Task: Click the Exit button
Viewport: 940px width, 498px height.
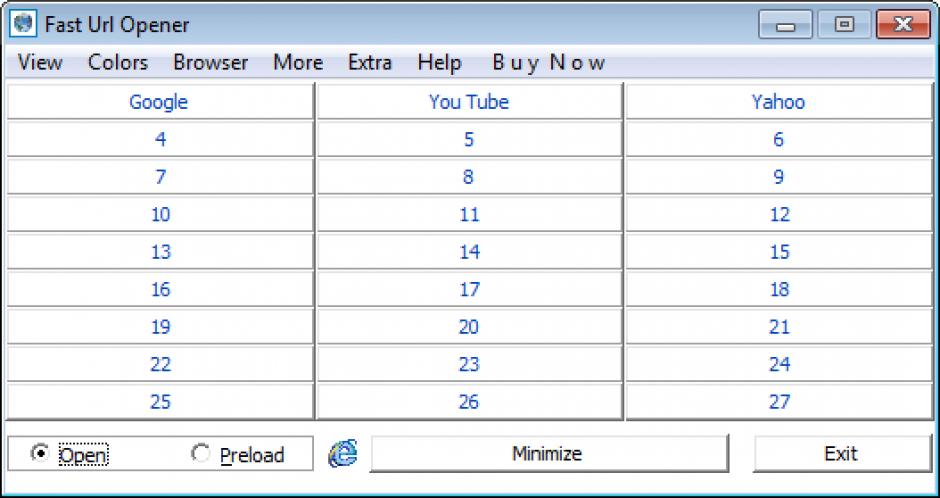Action: [x=842, y=453]
